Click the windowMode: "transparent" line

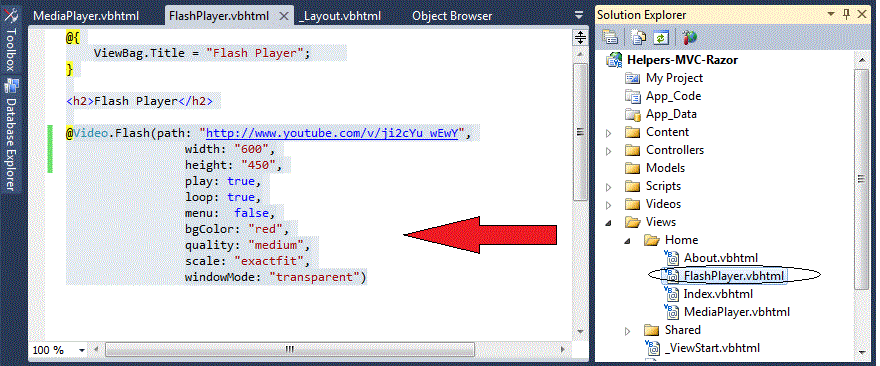pos(275,277)
